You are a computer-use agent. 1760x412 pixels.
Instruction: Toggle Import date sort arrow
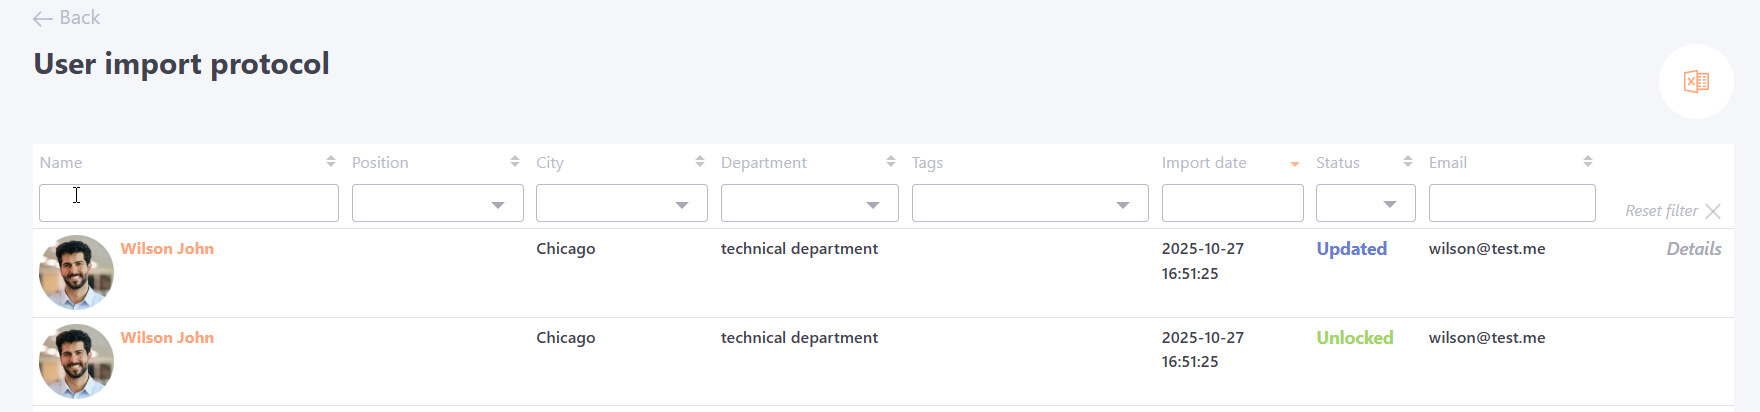tap(1295, 164)
